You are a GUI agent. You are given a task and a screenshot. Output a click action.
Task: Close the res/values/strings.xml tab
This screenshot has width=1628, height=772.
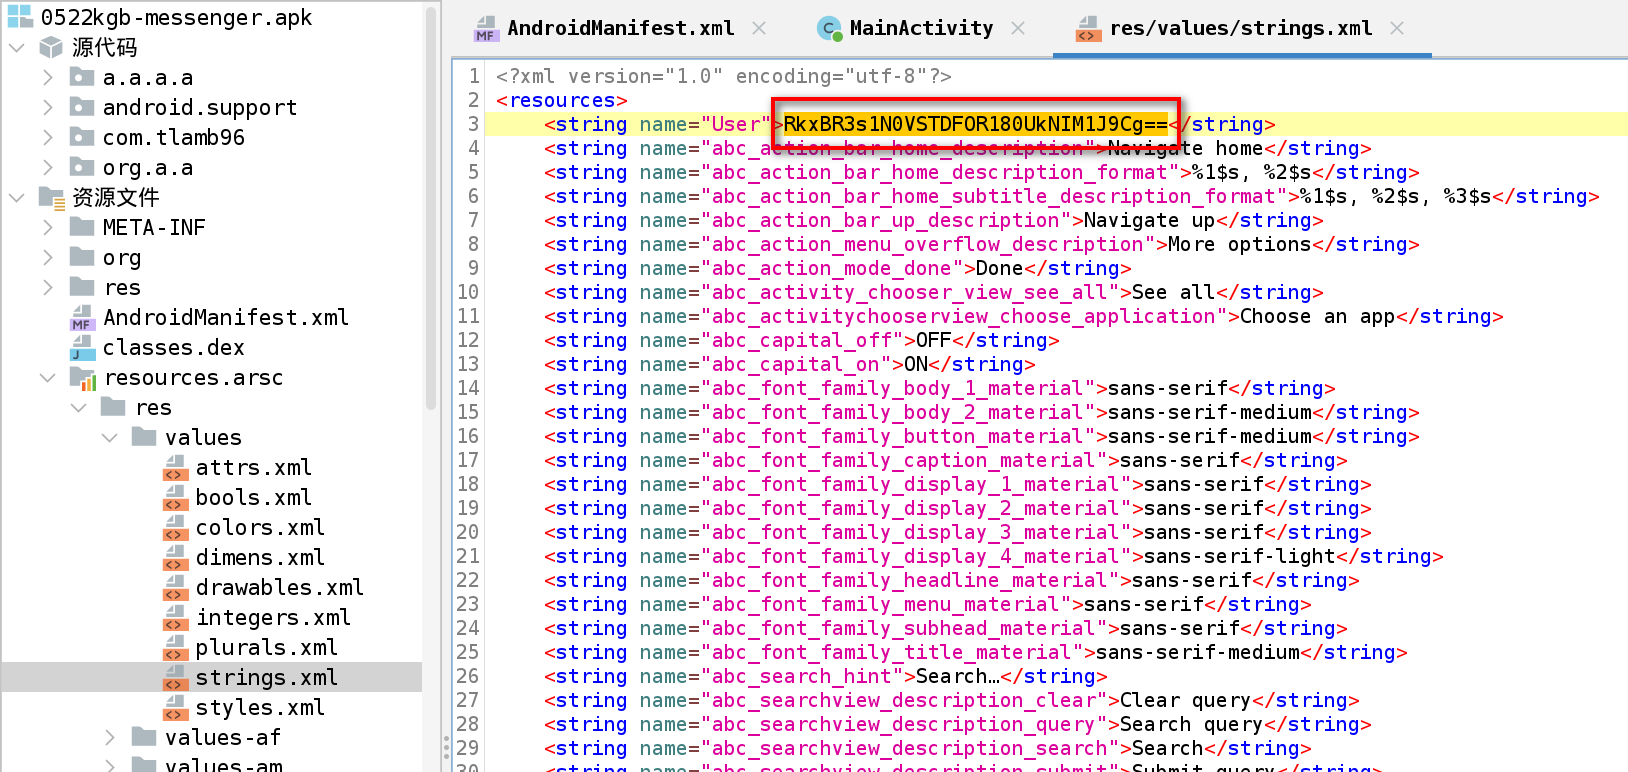(1397, 28)
